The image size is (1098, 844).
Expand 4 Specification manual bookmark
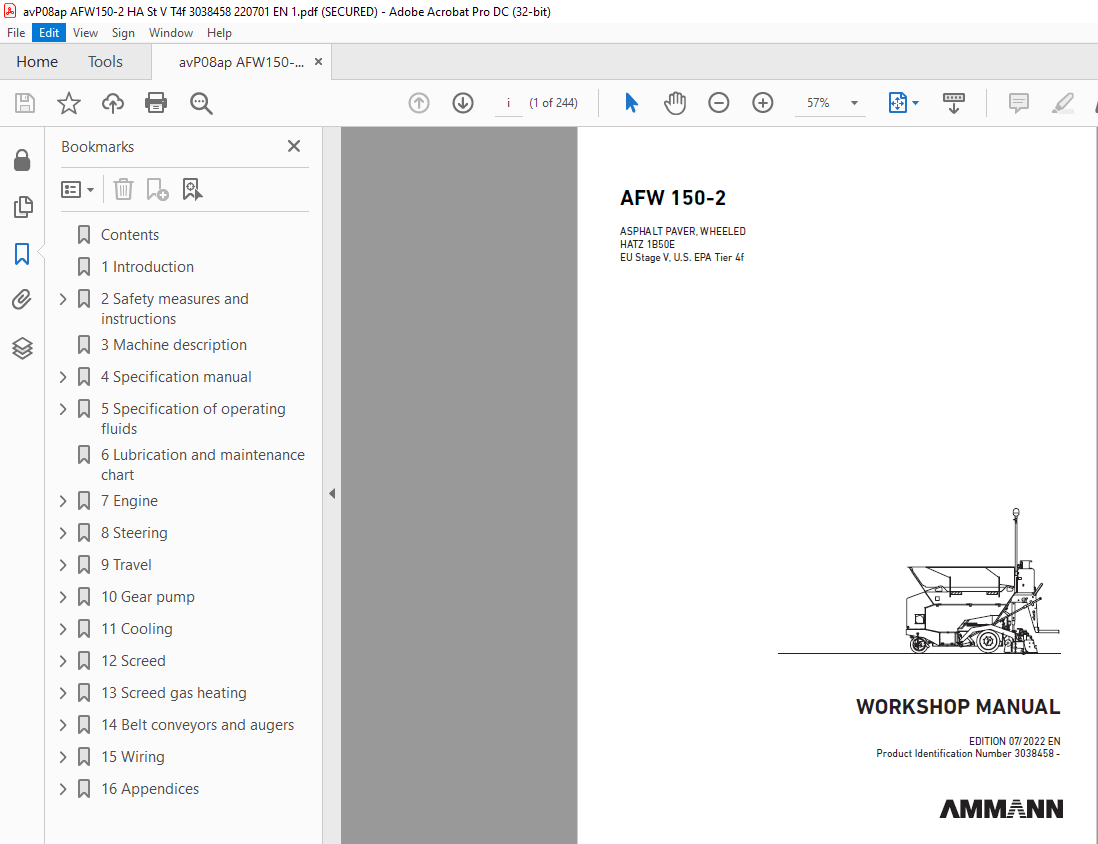click(63, 377)
